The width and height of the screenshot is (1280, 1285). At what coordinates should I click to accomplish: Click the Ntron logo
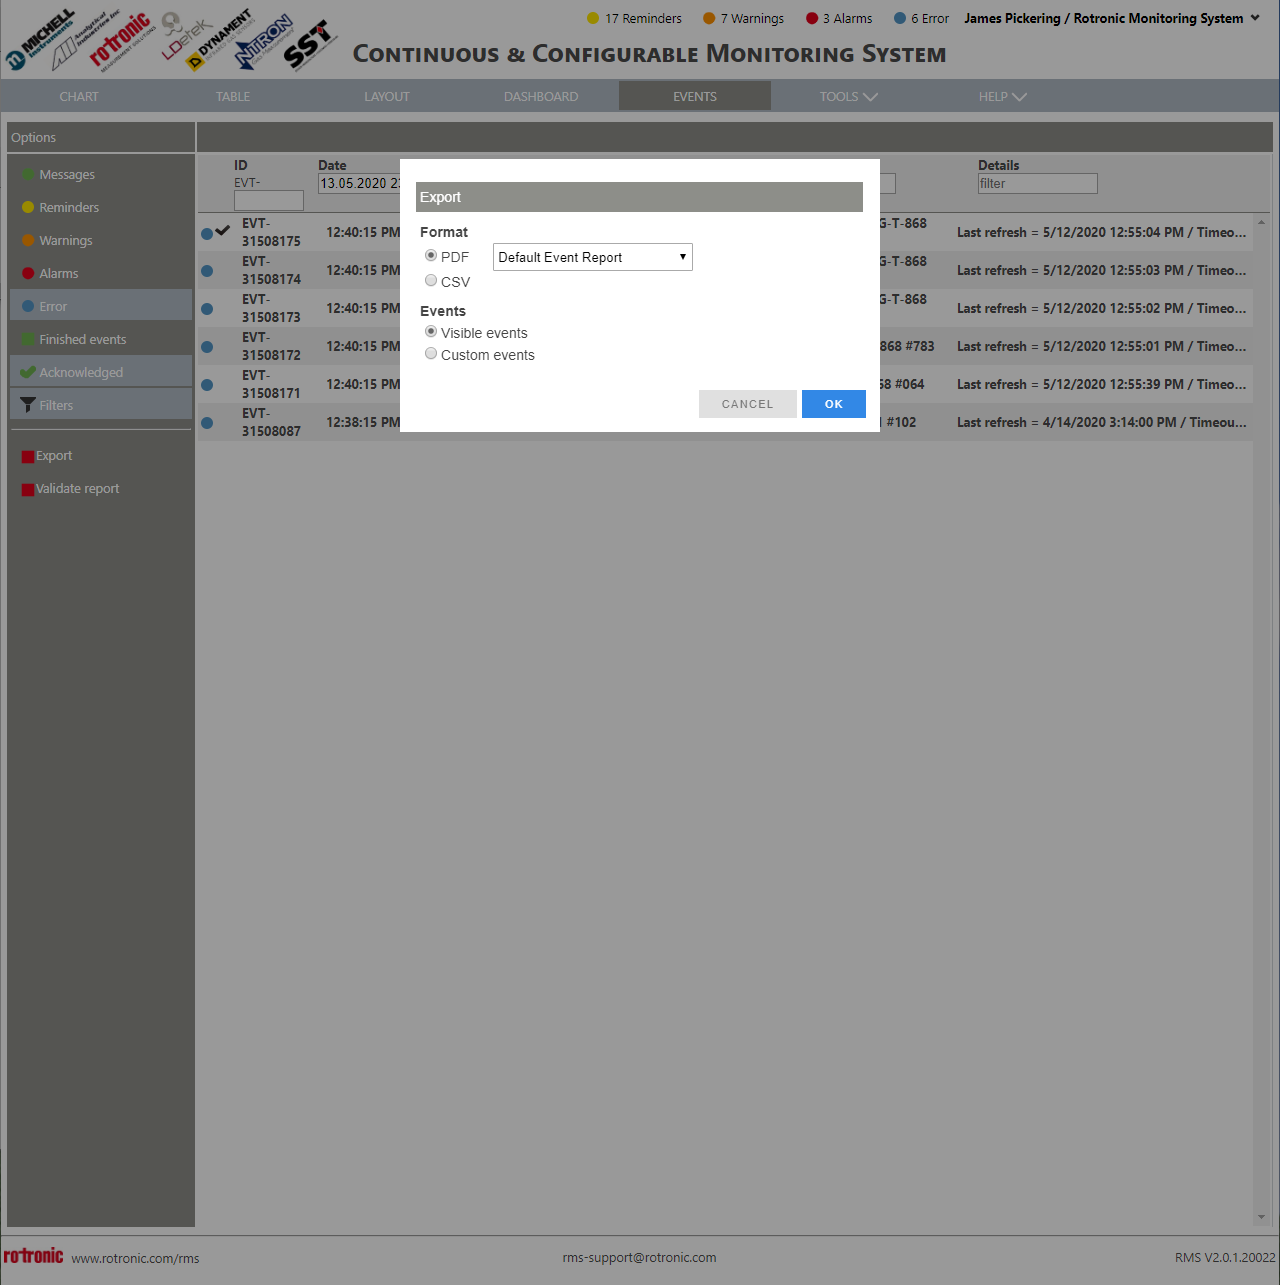click(264, 42)
